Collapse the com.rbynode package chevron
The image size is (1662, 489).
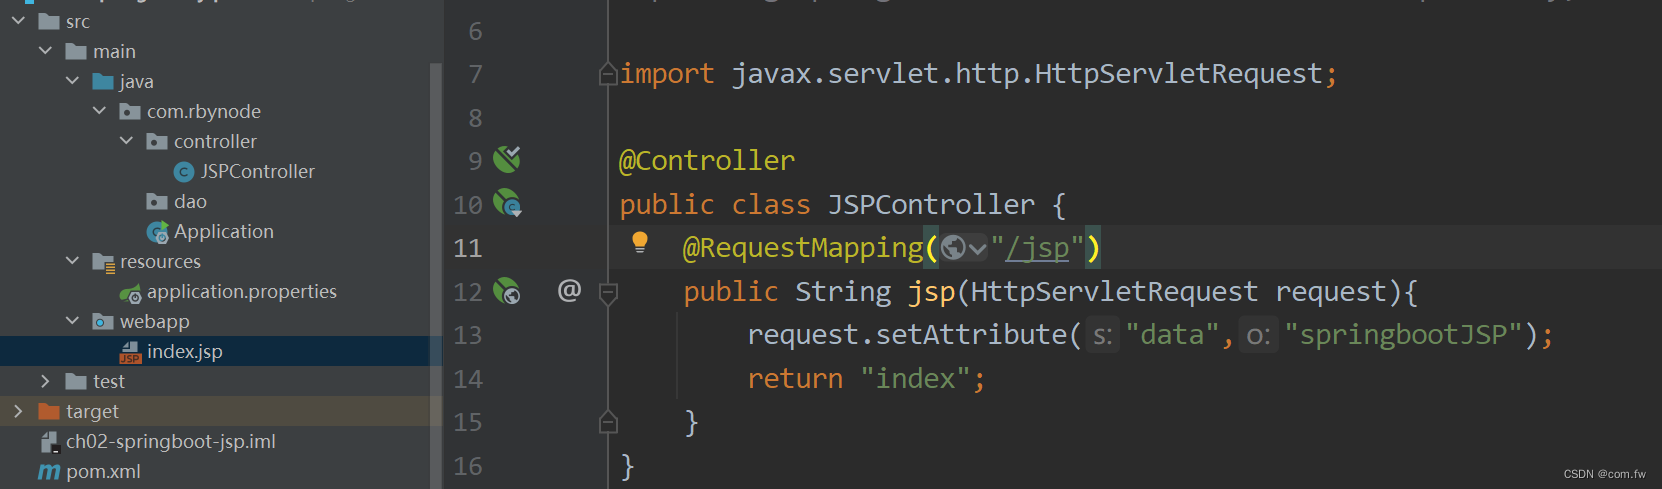click(99, 110)
